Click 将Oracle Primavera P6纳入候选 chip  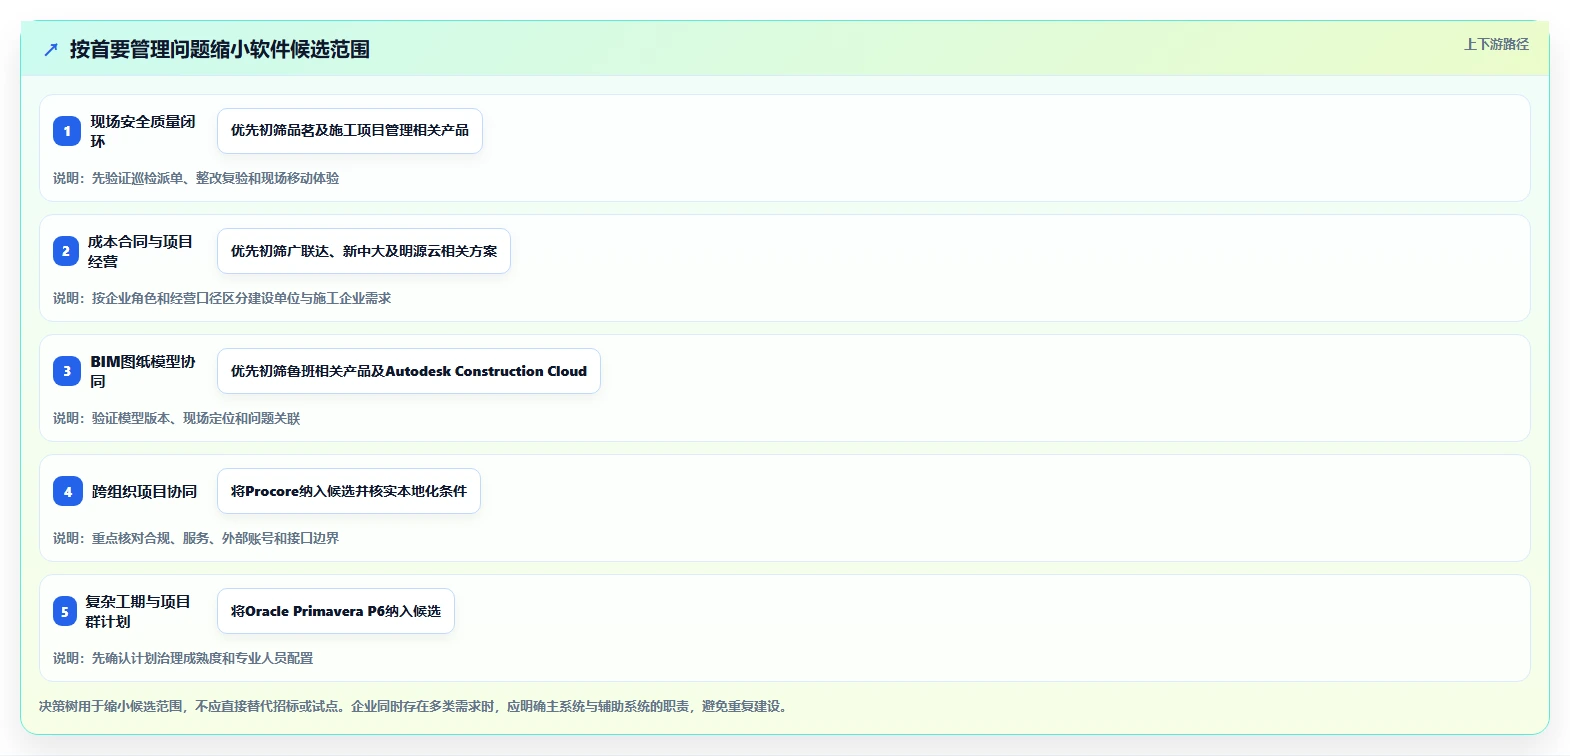click(x=336, y=611)
